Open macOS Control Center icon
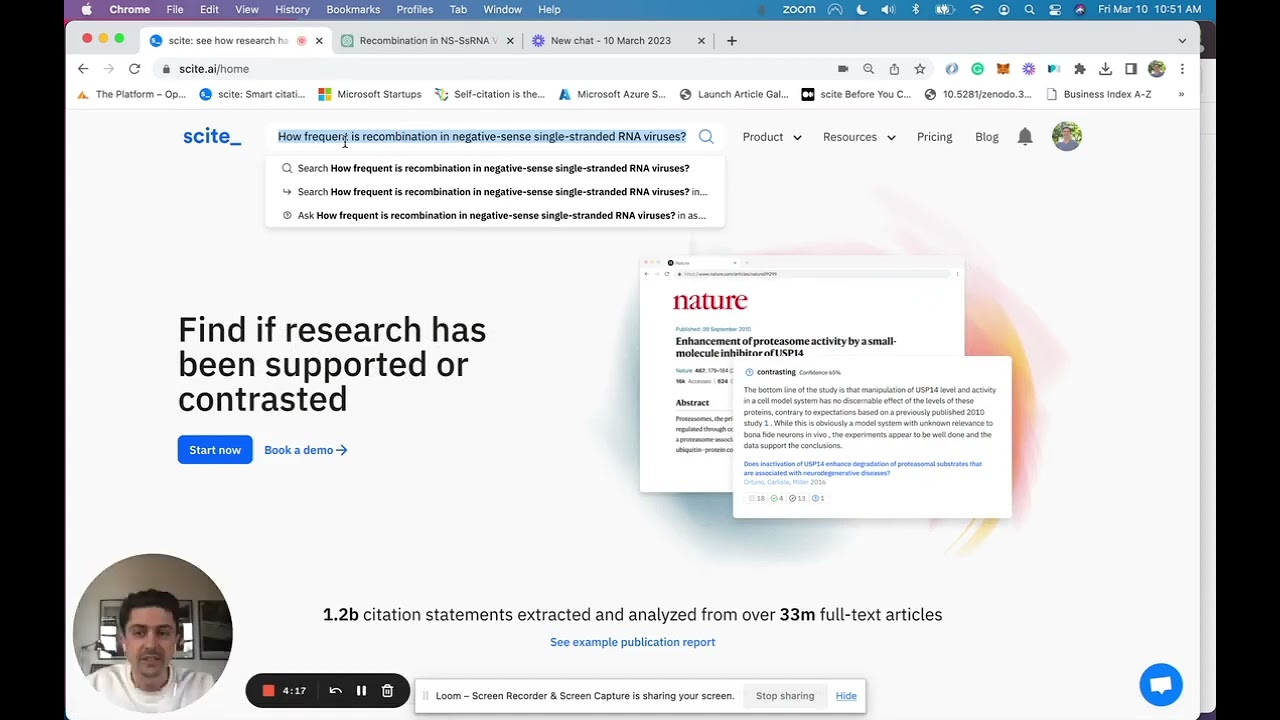 coord(1055,9)
